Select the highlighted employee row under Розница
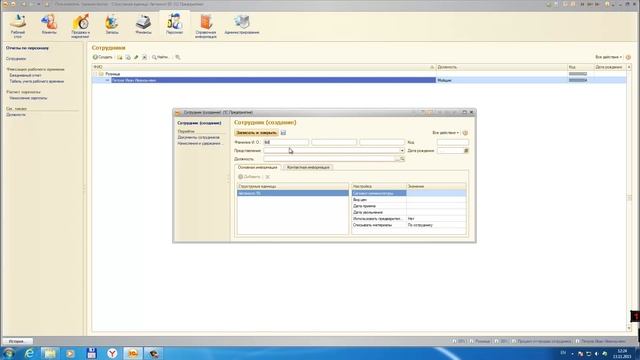This screenshot has width=640, height=360. pyautogui.click(x=359, y=80)
